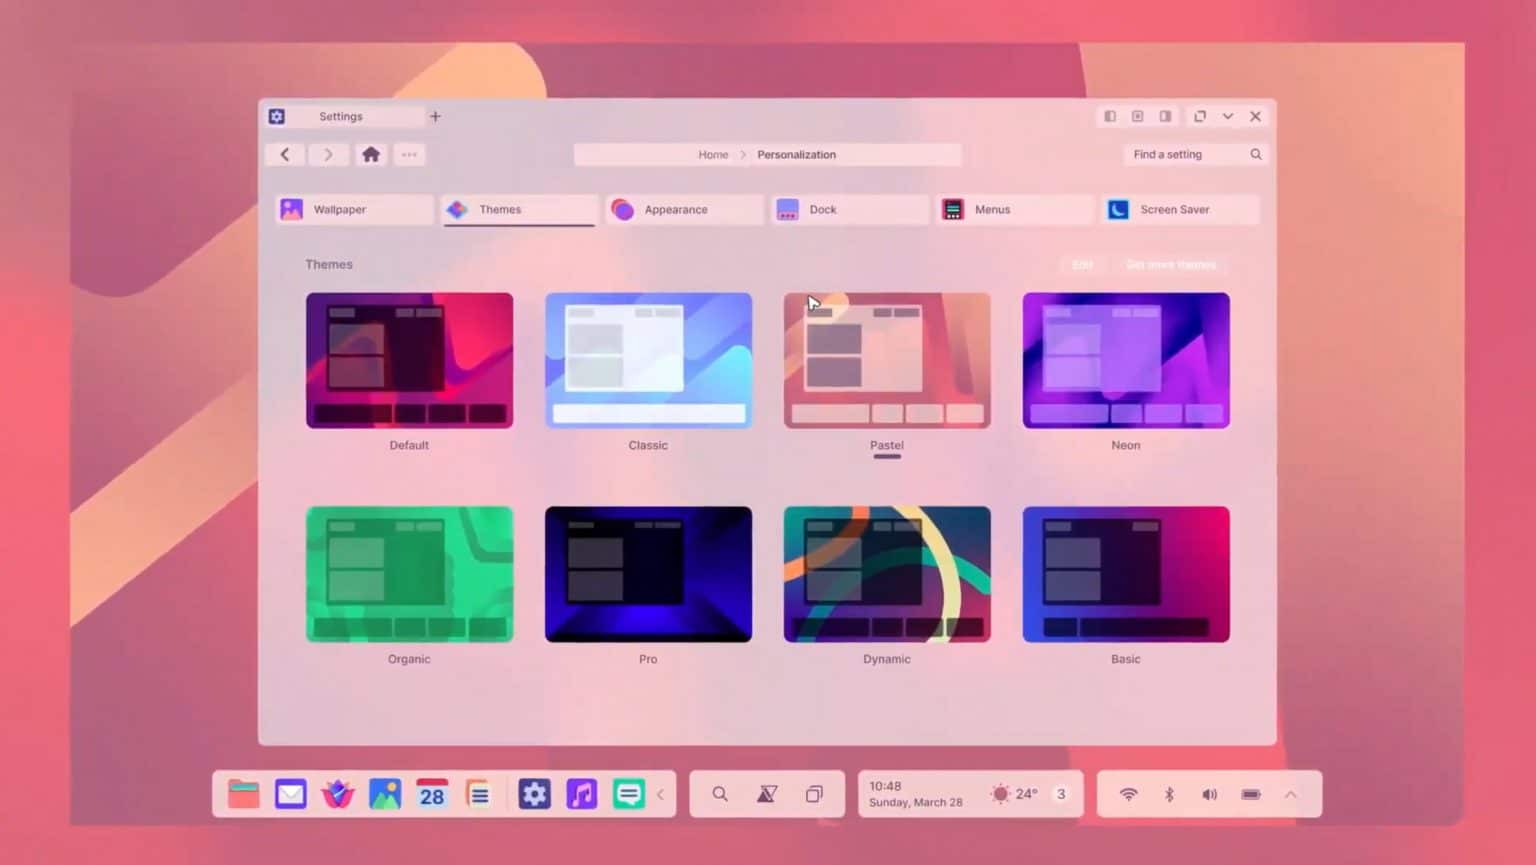The width and height of the screenshot is (1536, 865).
Task: Click the Wi-Fi icon in system tray
Action: click(x=1128, y=793)
